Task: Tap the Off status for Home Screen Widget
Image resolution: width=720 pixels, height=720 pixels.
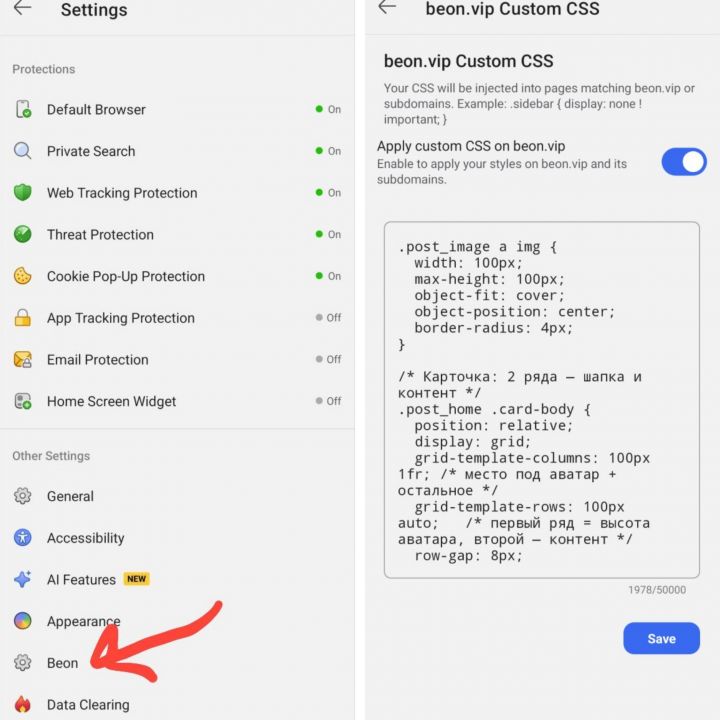Action: click(328, 401)
